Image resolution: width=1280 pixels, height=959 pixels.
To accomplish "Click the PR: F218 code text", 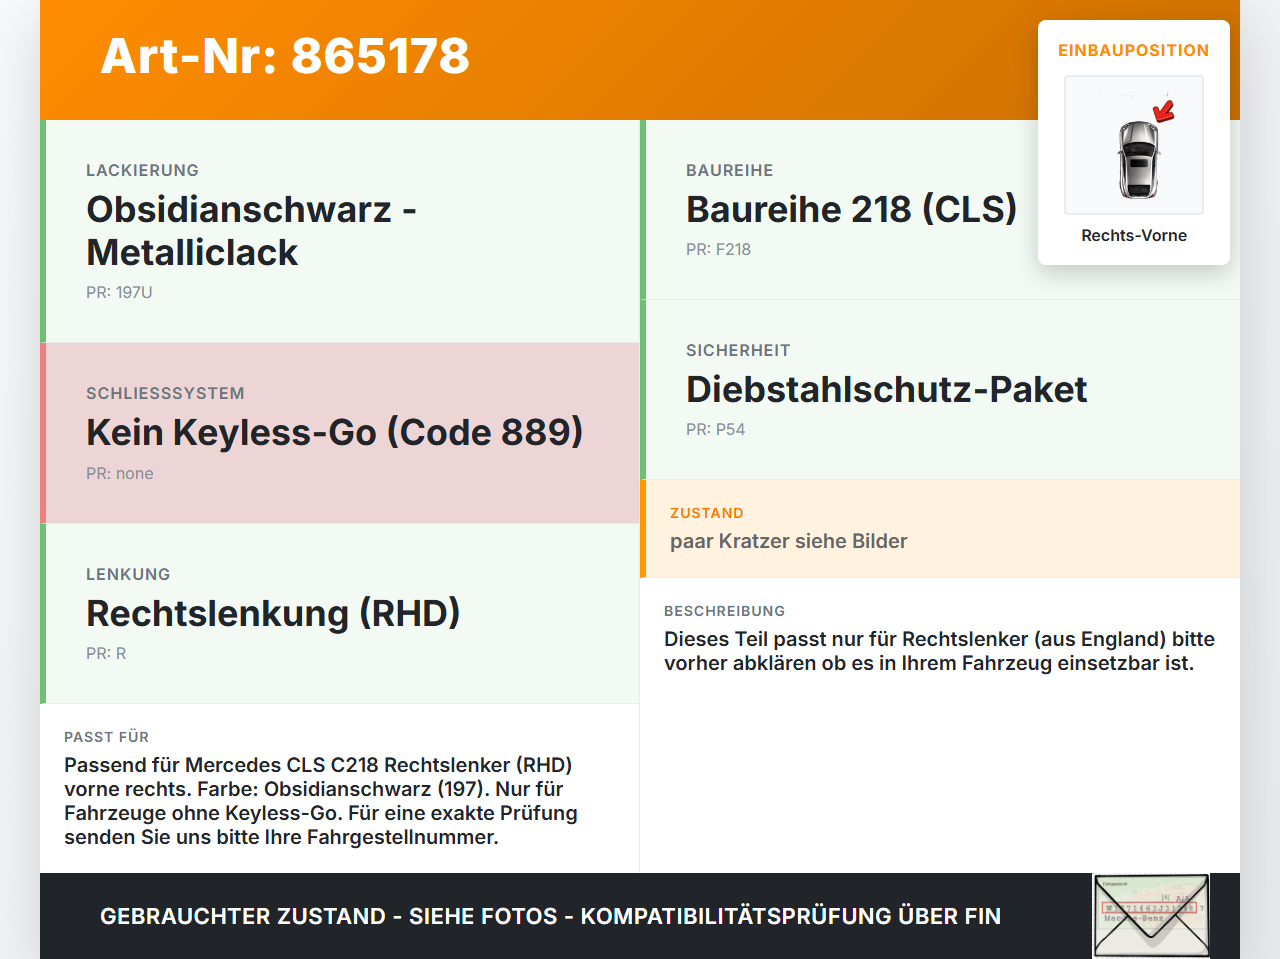I will tap(718, 249).
